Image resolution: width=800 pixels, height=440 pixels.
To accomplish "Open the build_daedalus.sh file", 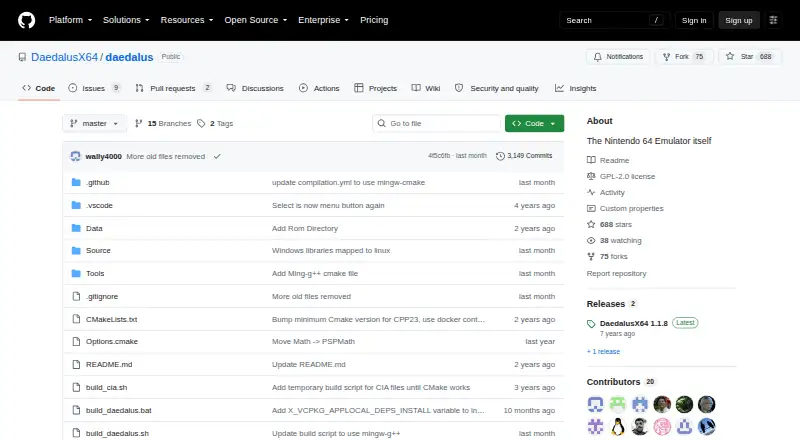I will [x=117, y=433].
